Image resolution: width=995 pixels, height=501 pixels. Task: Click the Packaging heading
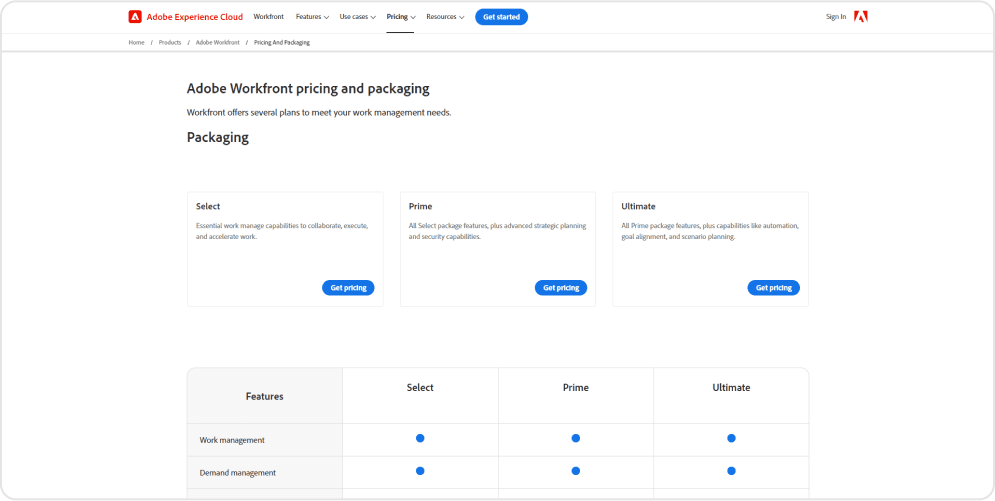218,138
